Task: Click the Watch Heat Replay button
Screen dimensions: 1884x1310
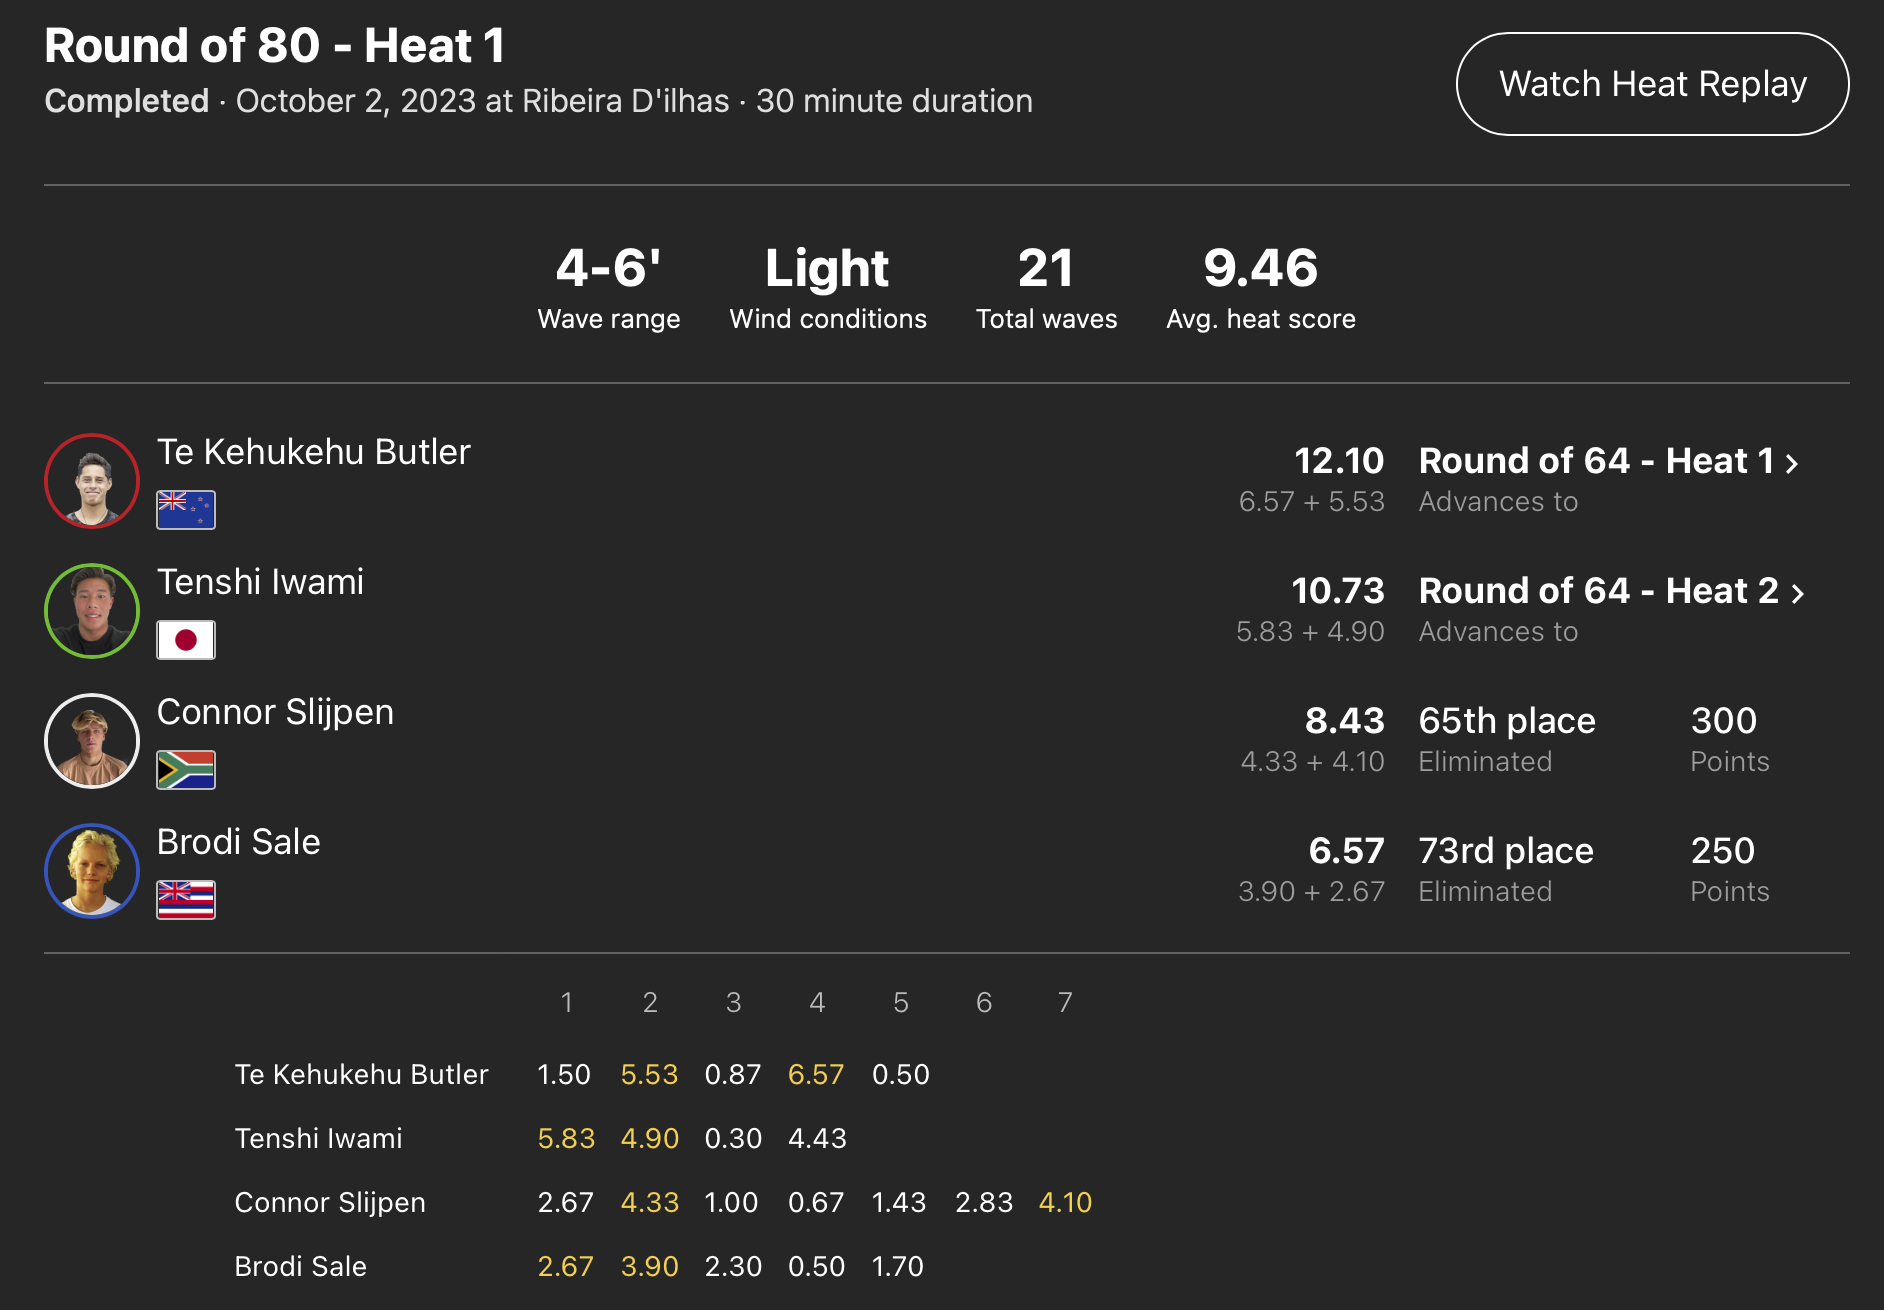Action: (1652, 84)
